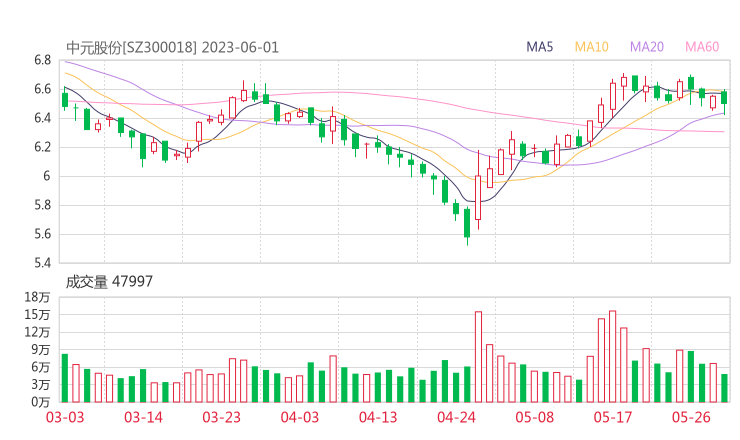Click the 5.6 price axis label
The width and height of the screenshot is (740, 440).
pyautogui.click(x=42, y=234)
